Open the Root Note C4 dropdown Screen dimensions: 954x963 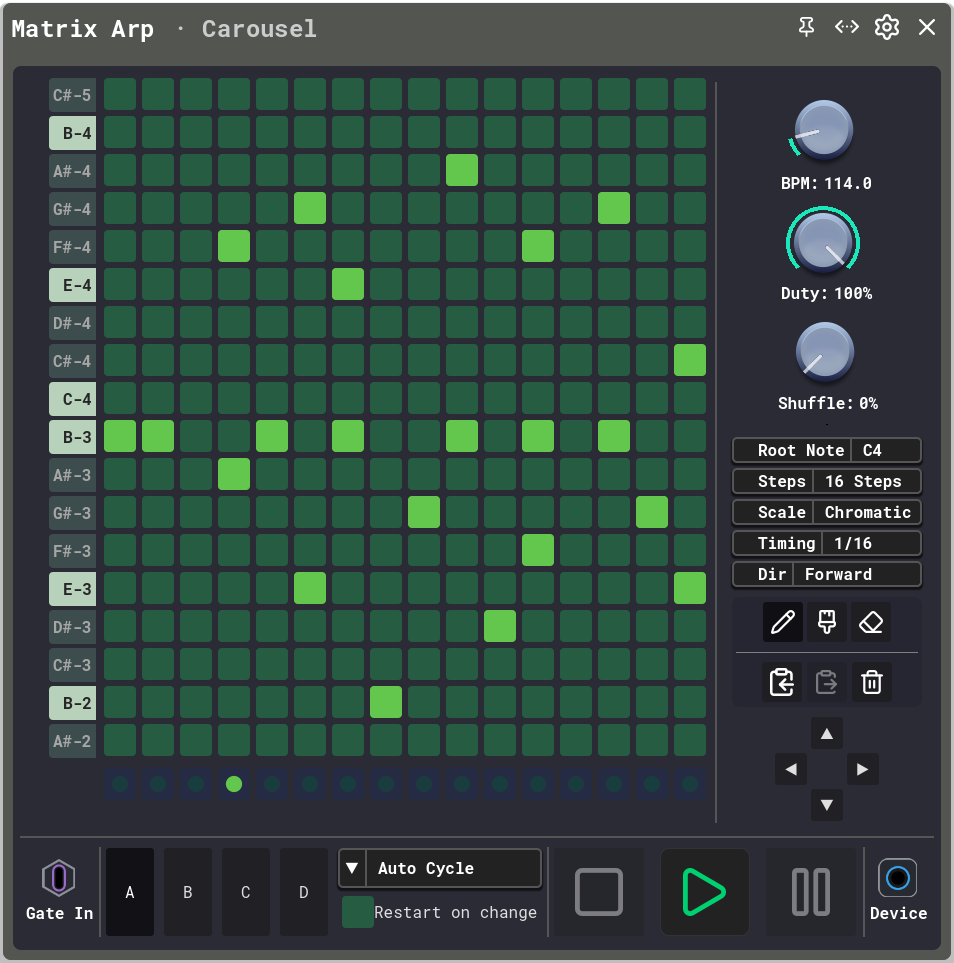pyautogui.click(x=827, y=450)
